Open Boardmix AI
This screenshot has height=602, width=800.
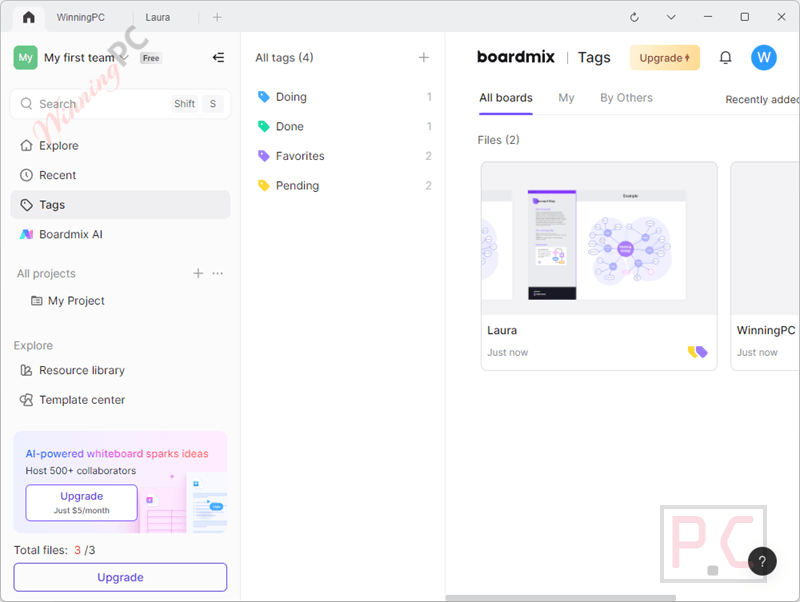click(120, 235)
